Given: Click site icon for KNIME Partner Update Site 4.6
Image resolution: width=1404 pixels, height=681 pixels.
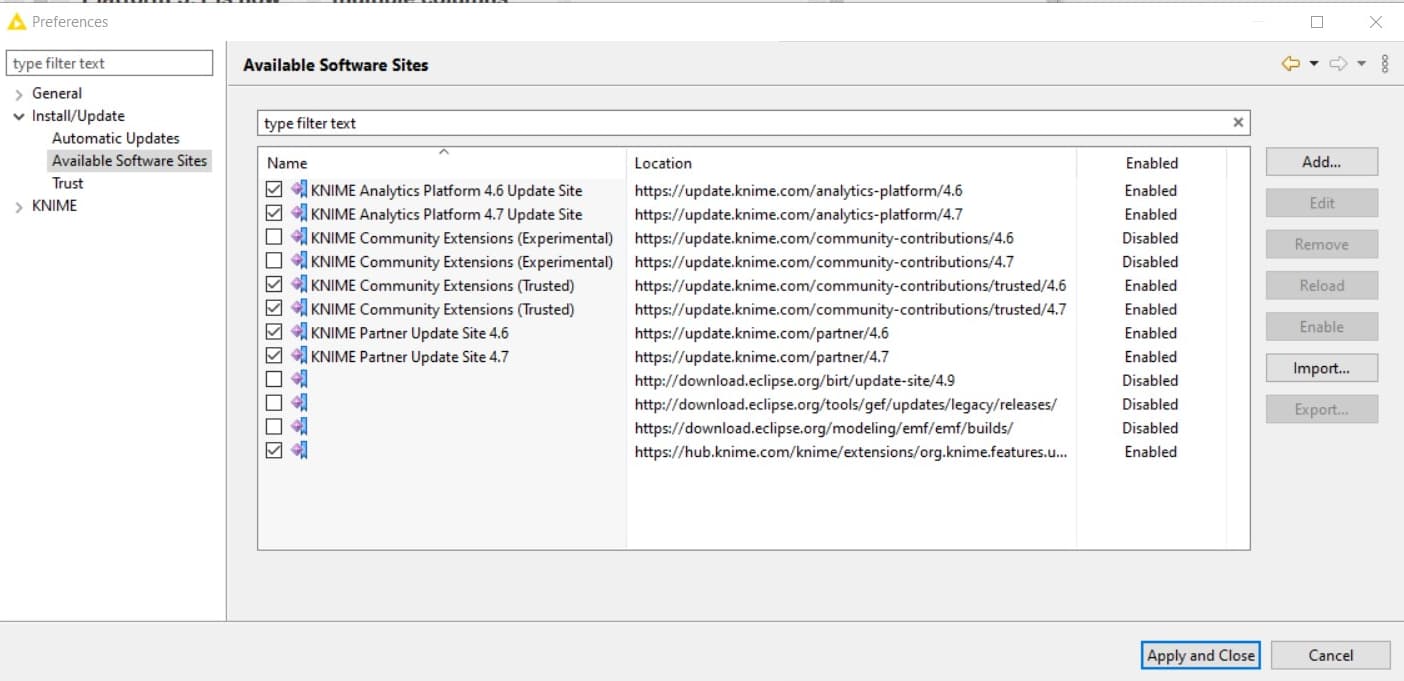Looking at the screenshot, I should (299, 333).
